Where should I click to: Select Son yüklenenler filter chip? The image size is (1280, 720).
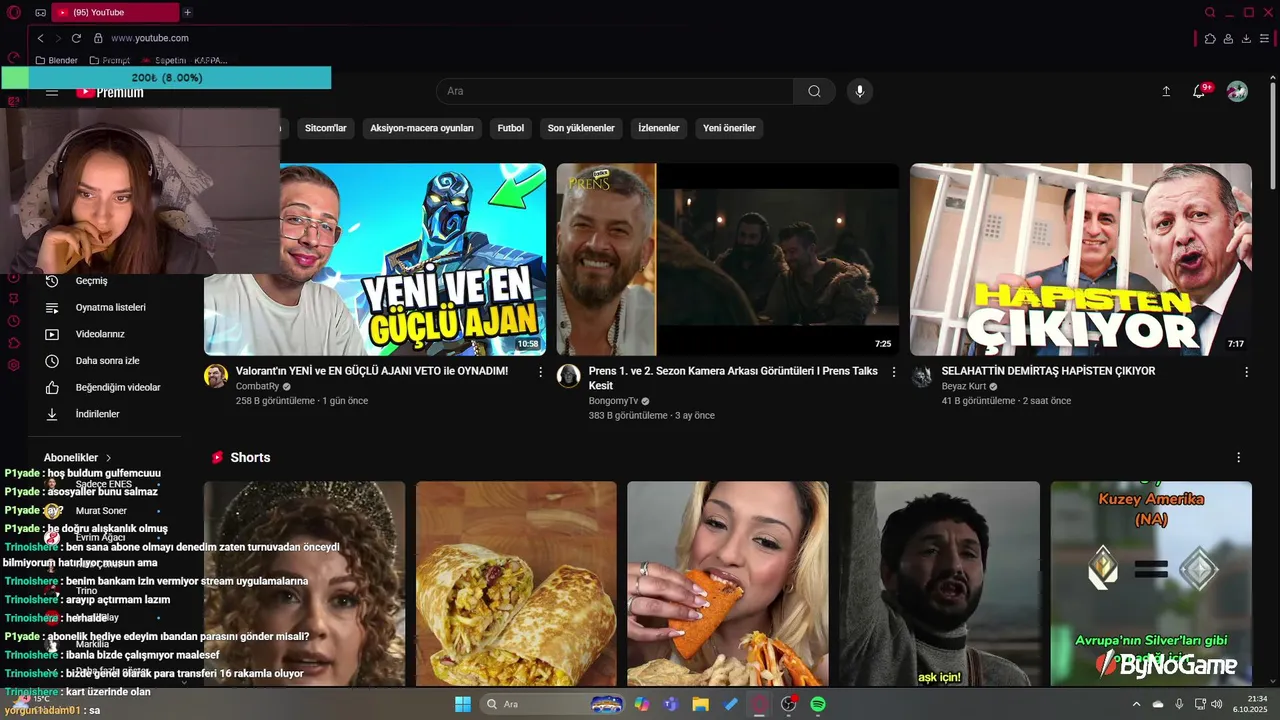click(x=581, y=128)
